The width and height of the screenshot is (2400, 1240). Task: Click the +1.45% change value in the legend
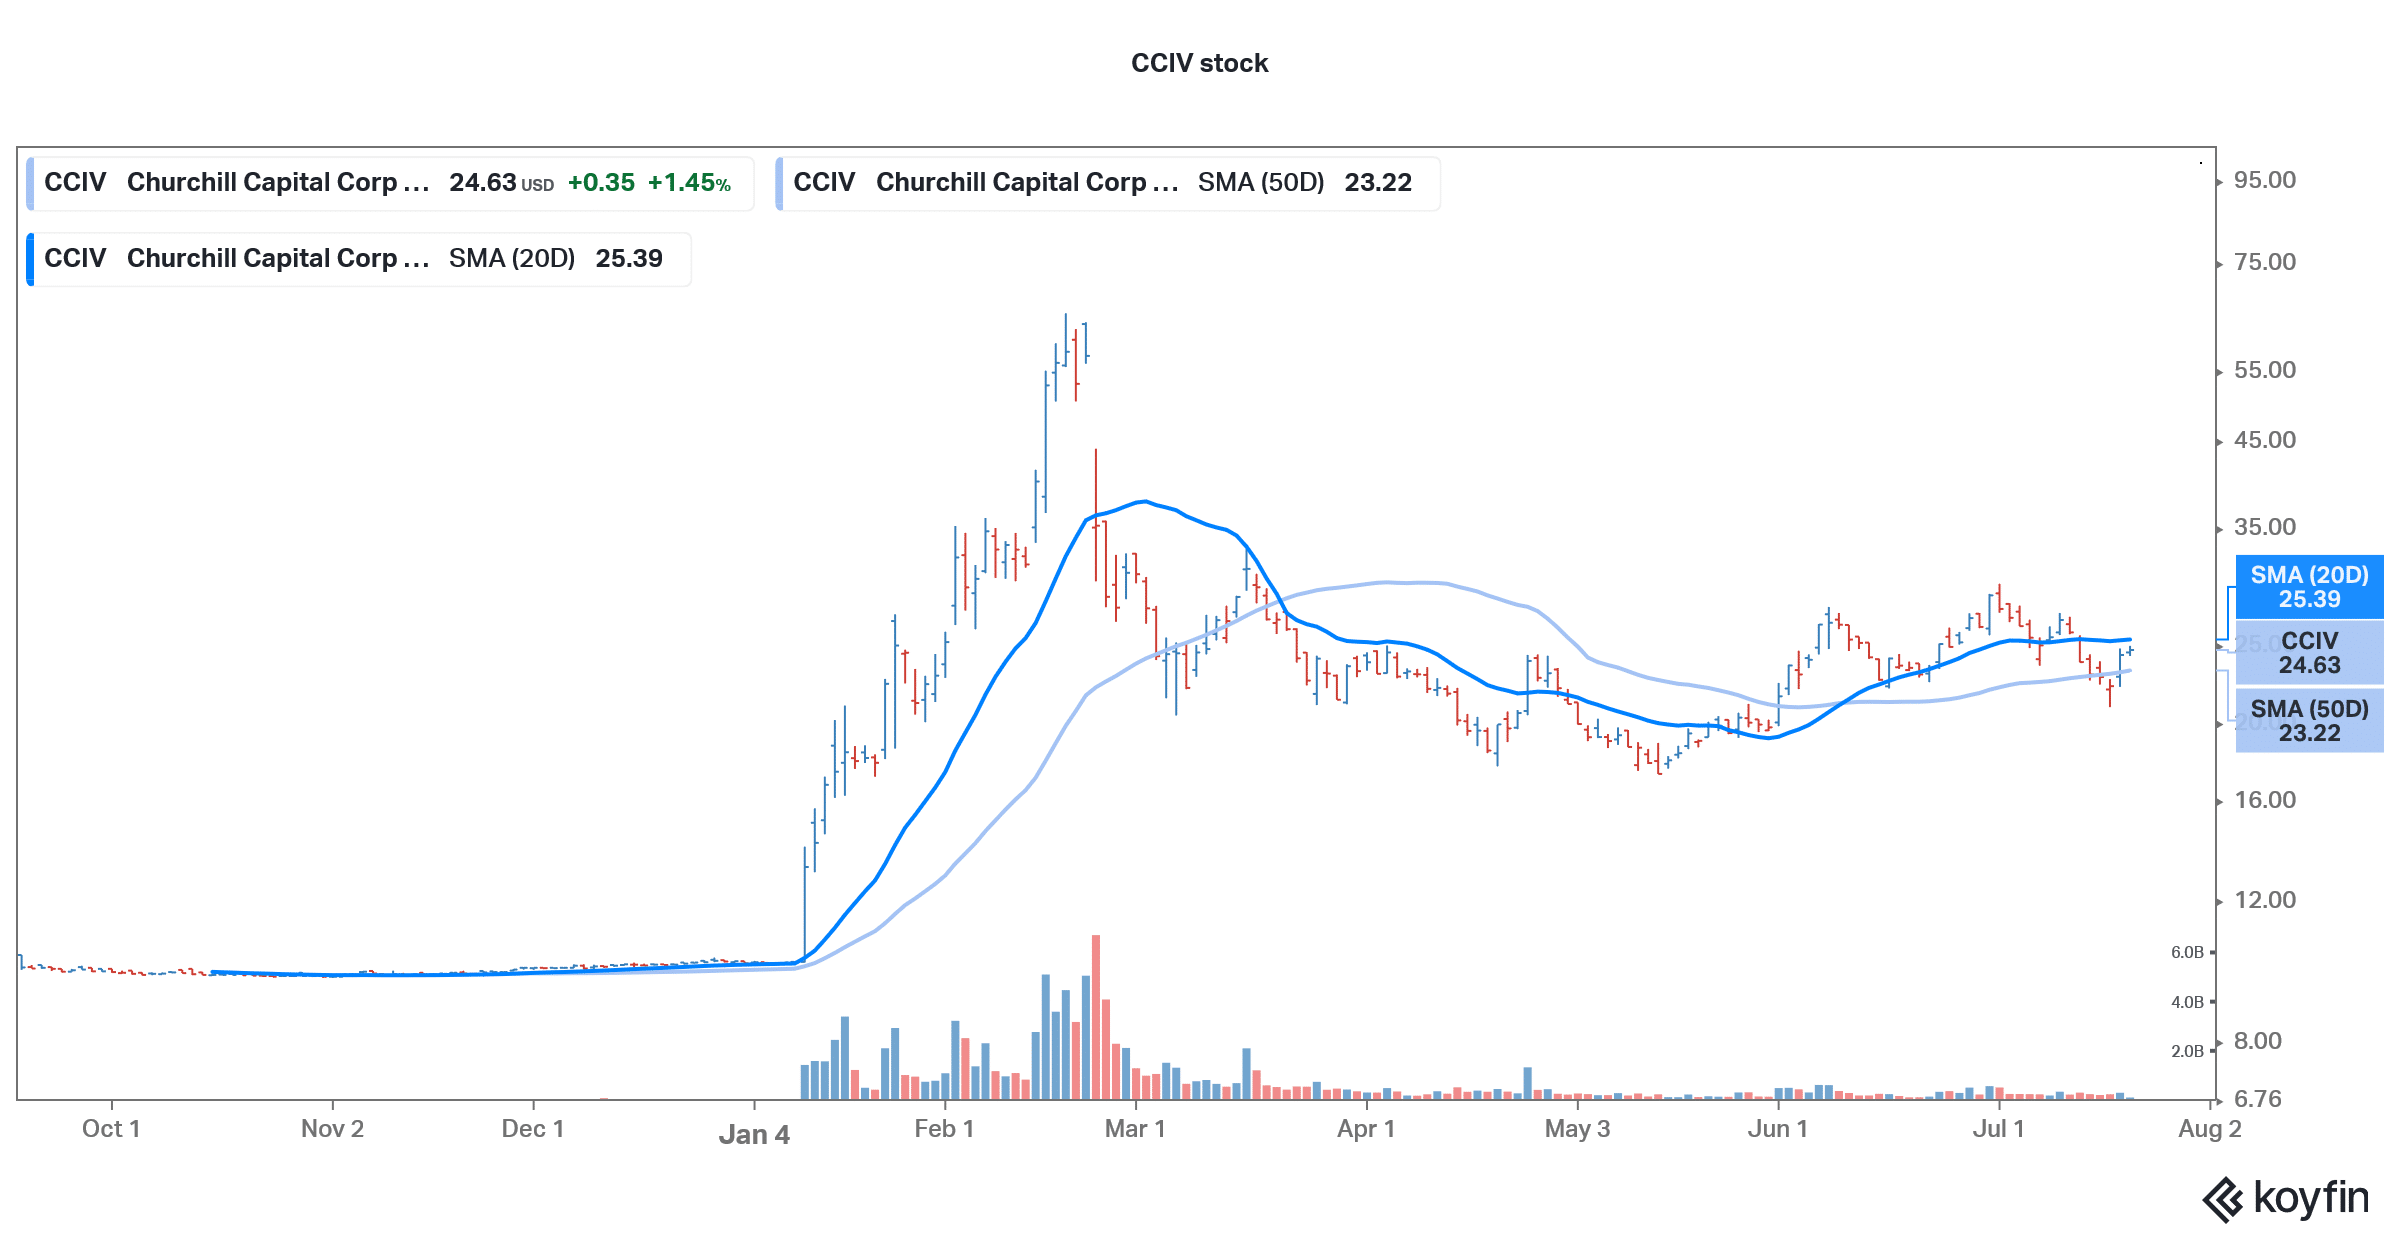point(689,183)
